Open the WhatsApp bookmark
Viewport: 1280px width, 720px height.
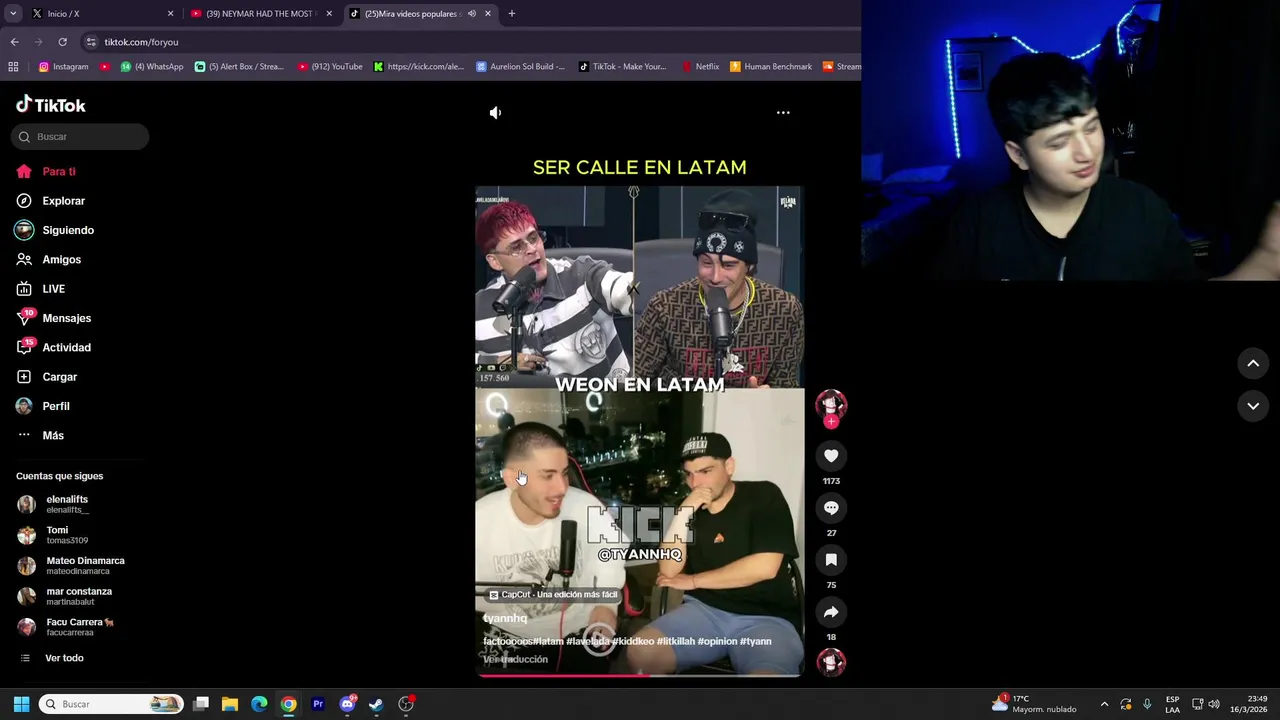click(x=152, y=67)
